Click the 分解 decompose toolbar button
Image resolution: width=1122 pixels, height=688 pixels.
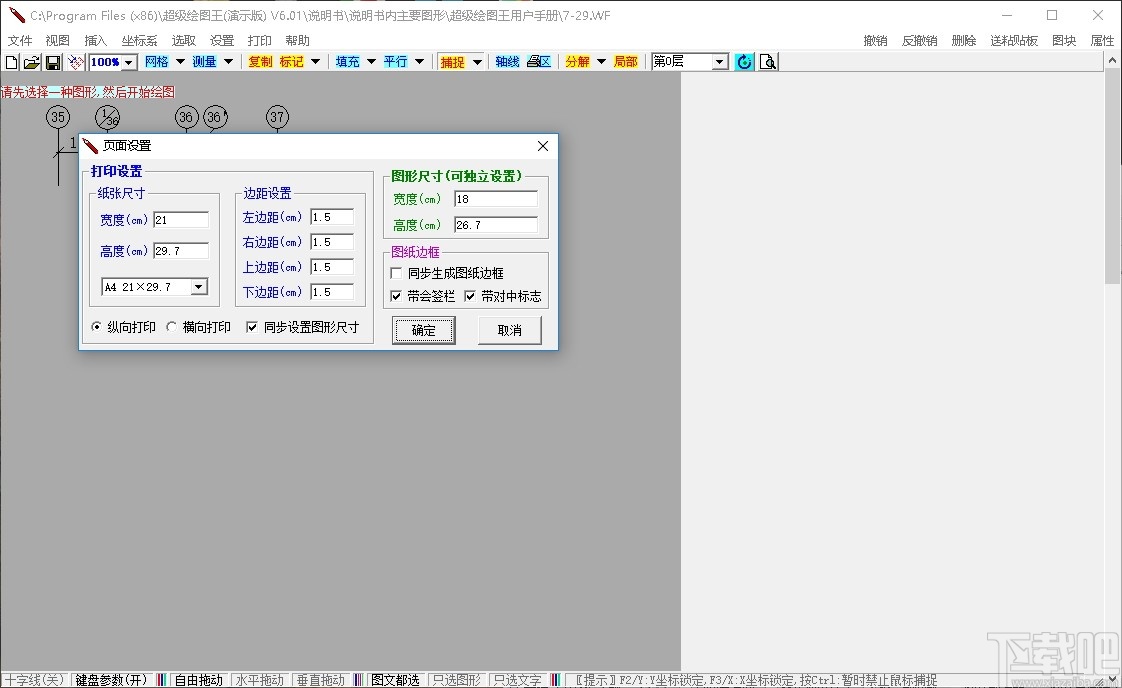point(577,62)
